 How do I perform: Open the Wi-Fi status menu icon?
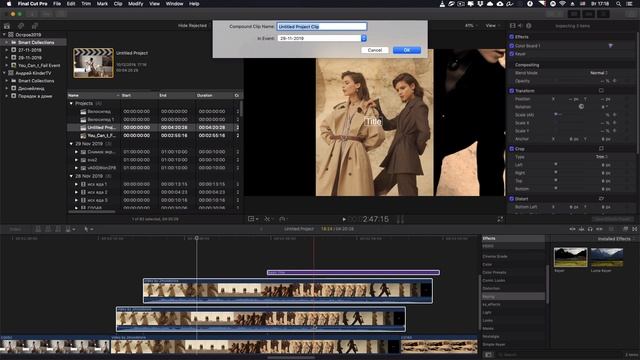pos(562,4)
